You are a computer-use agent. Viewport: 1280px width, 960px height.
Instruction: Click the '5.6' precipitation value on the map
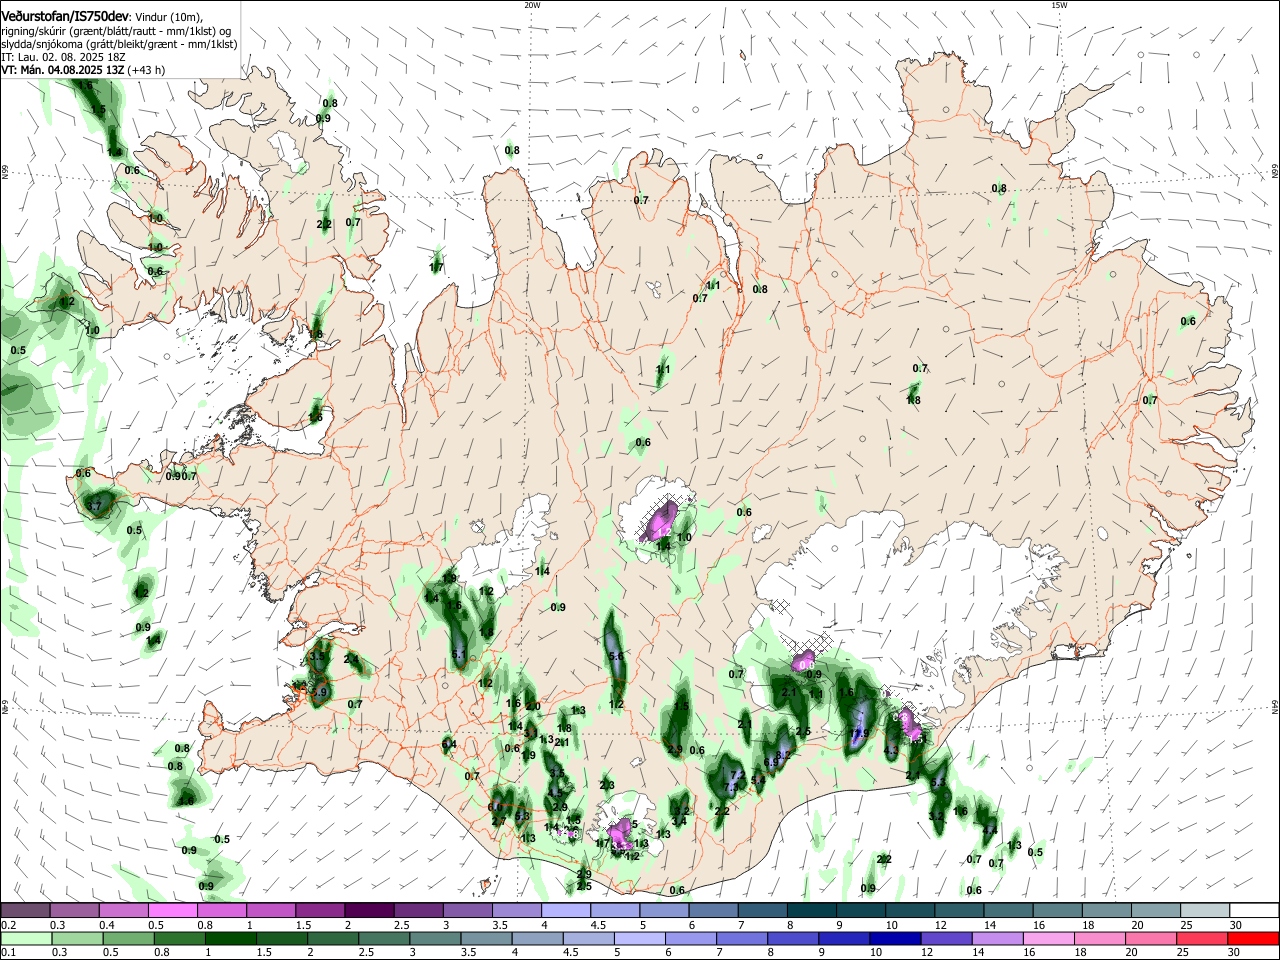[616, 656]
